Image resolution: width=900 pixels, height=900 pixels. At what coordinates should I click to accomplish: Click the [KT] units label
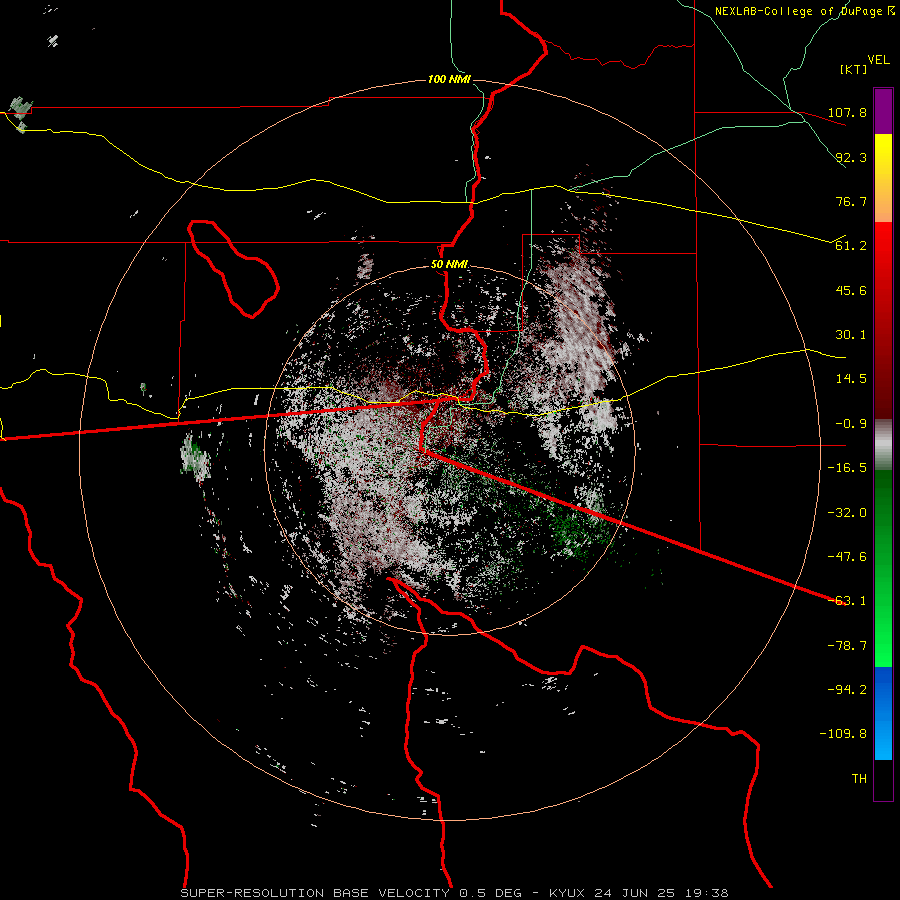[854, 69]
